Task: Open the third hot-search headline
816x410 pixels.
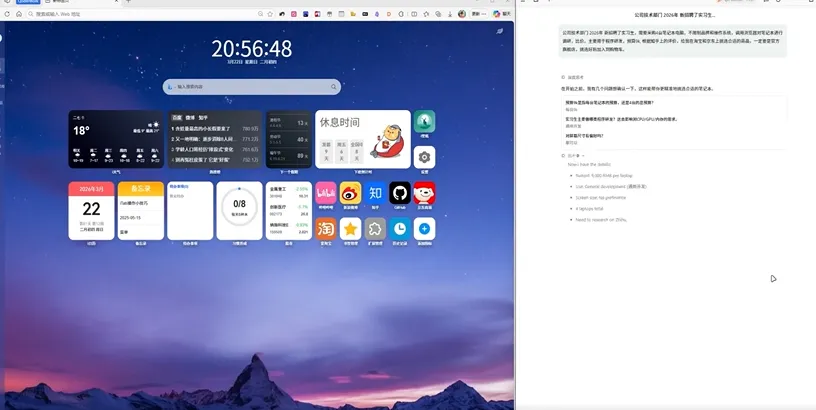Action: pos(215,149)
